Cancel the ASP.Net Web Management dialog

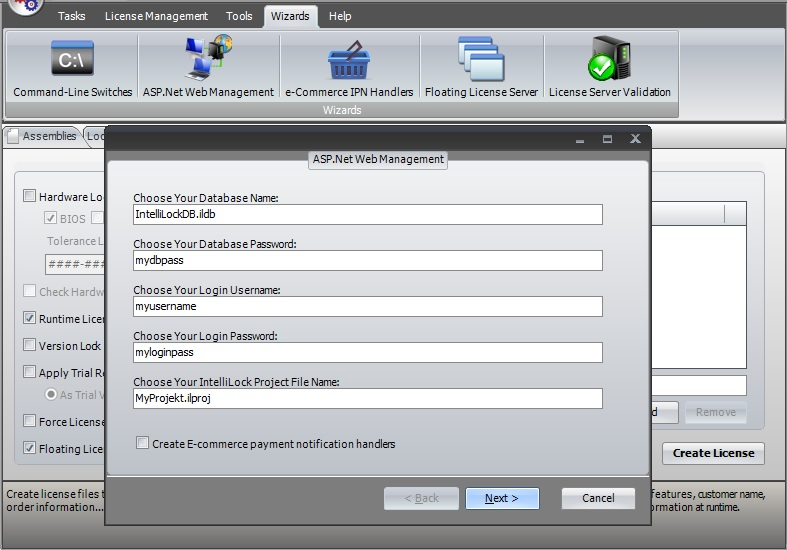598,498
